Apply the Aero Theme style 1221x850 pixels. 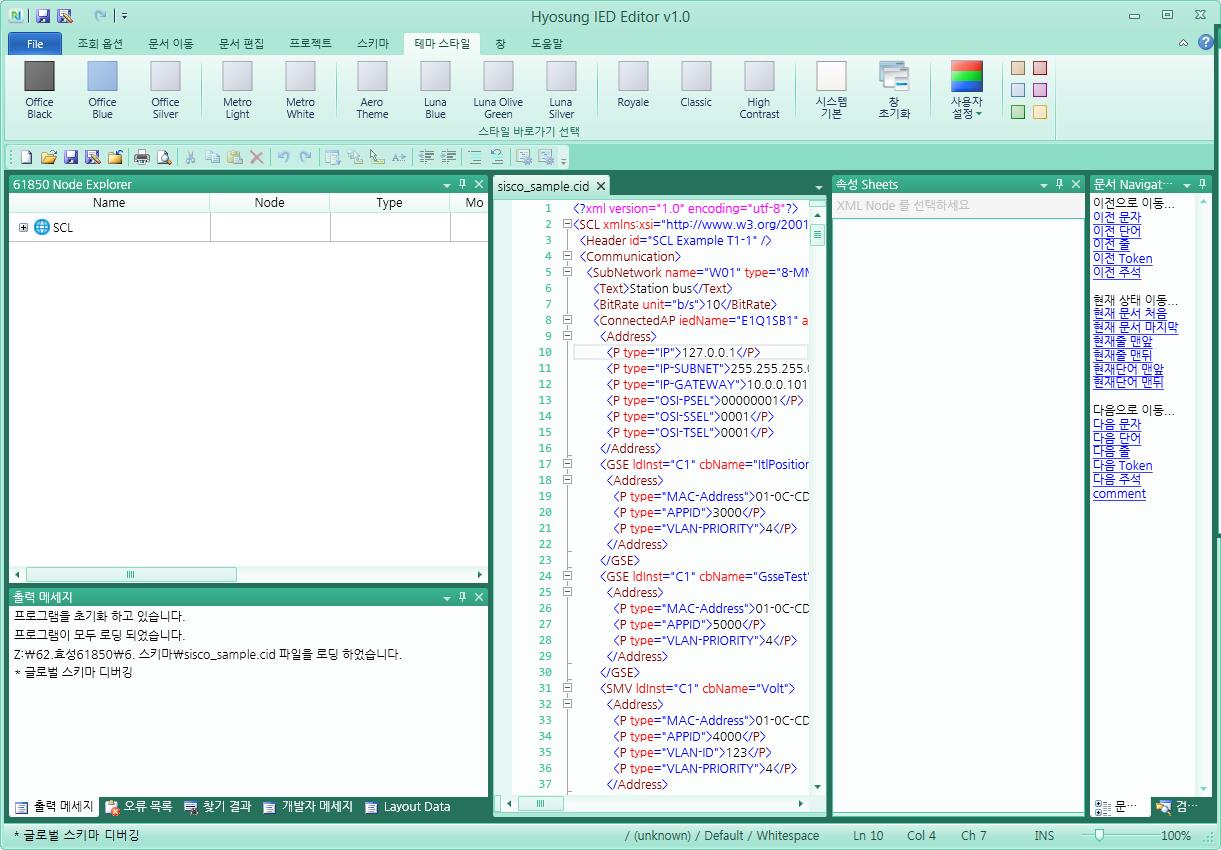tap(372, 90)
